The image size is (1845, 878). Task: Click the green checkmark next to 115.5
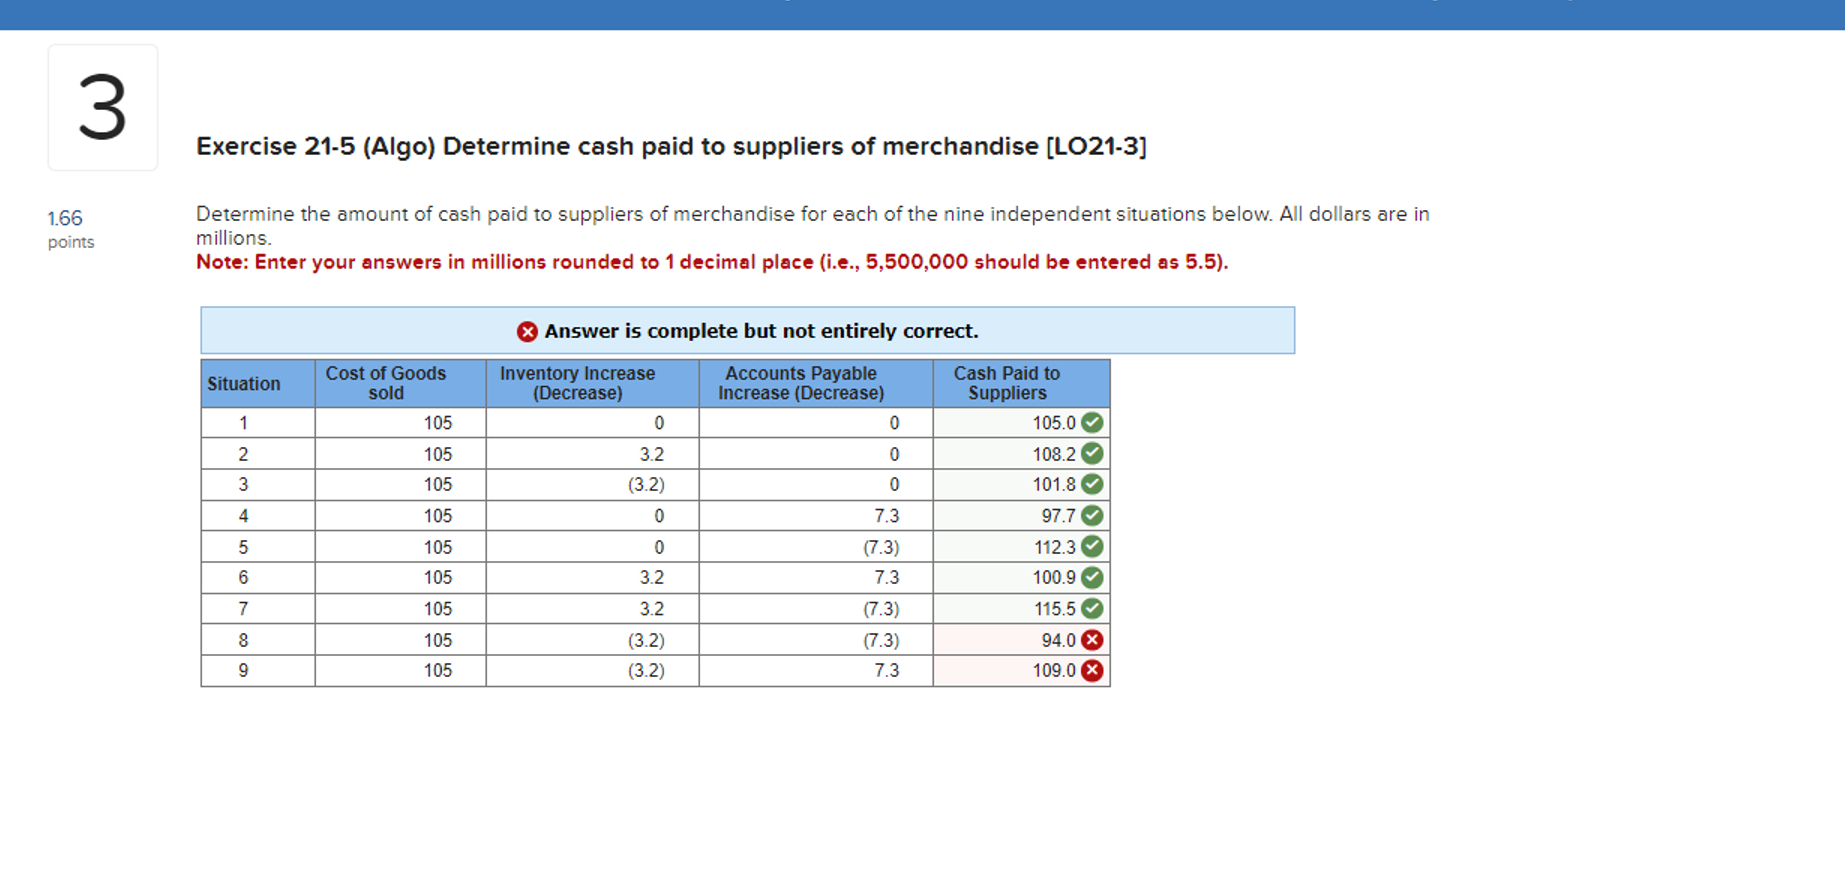(1092, 609)
